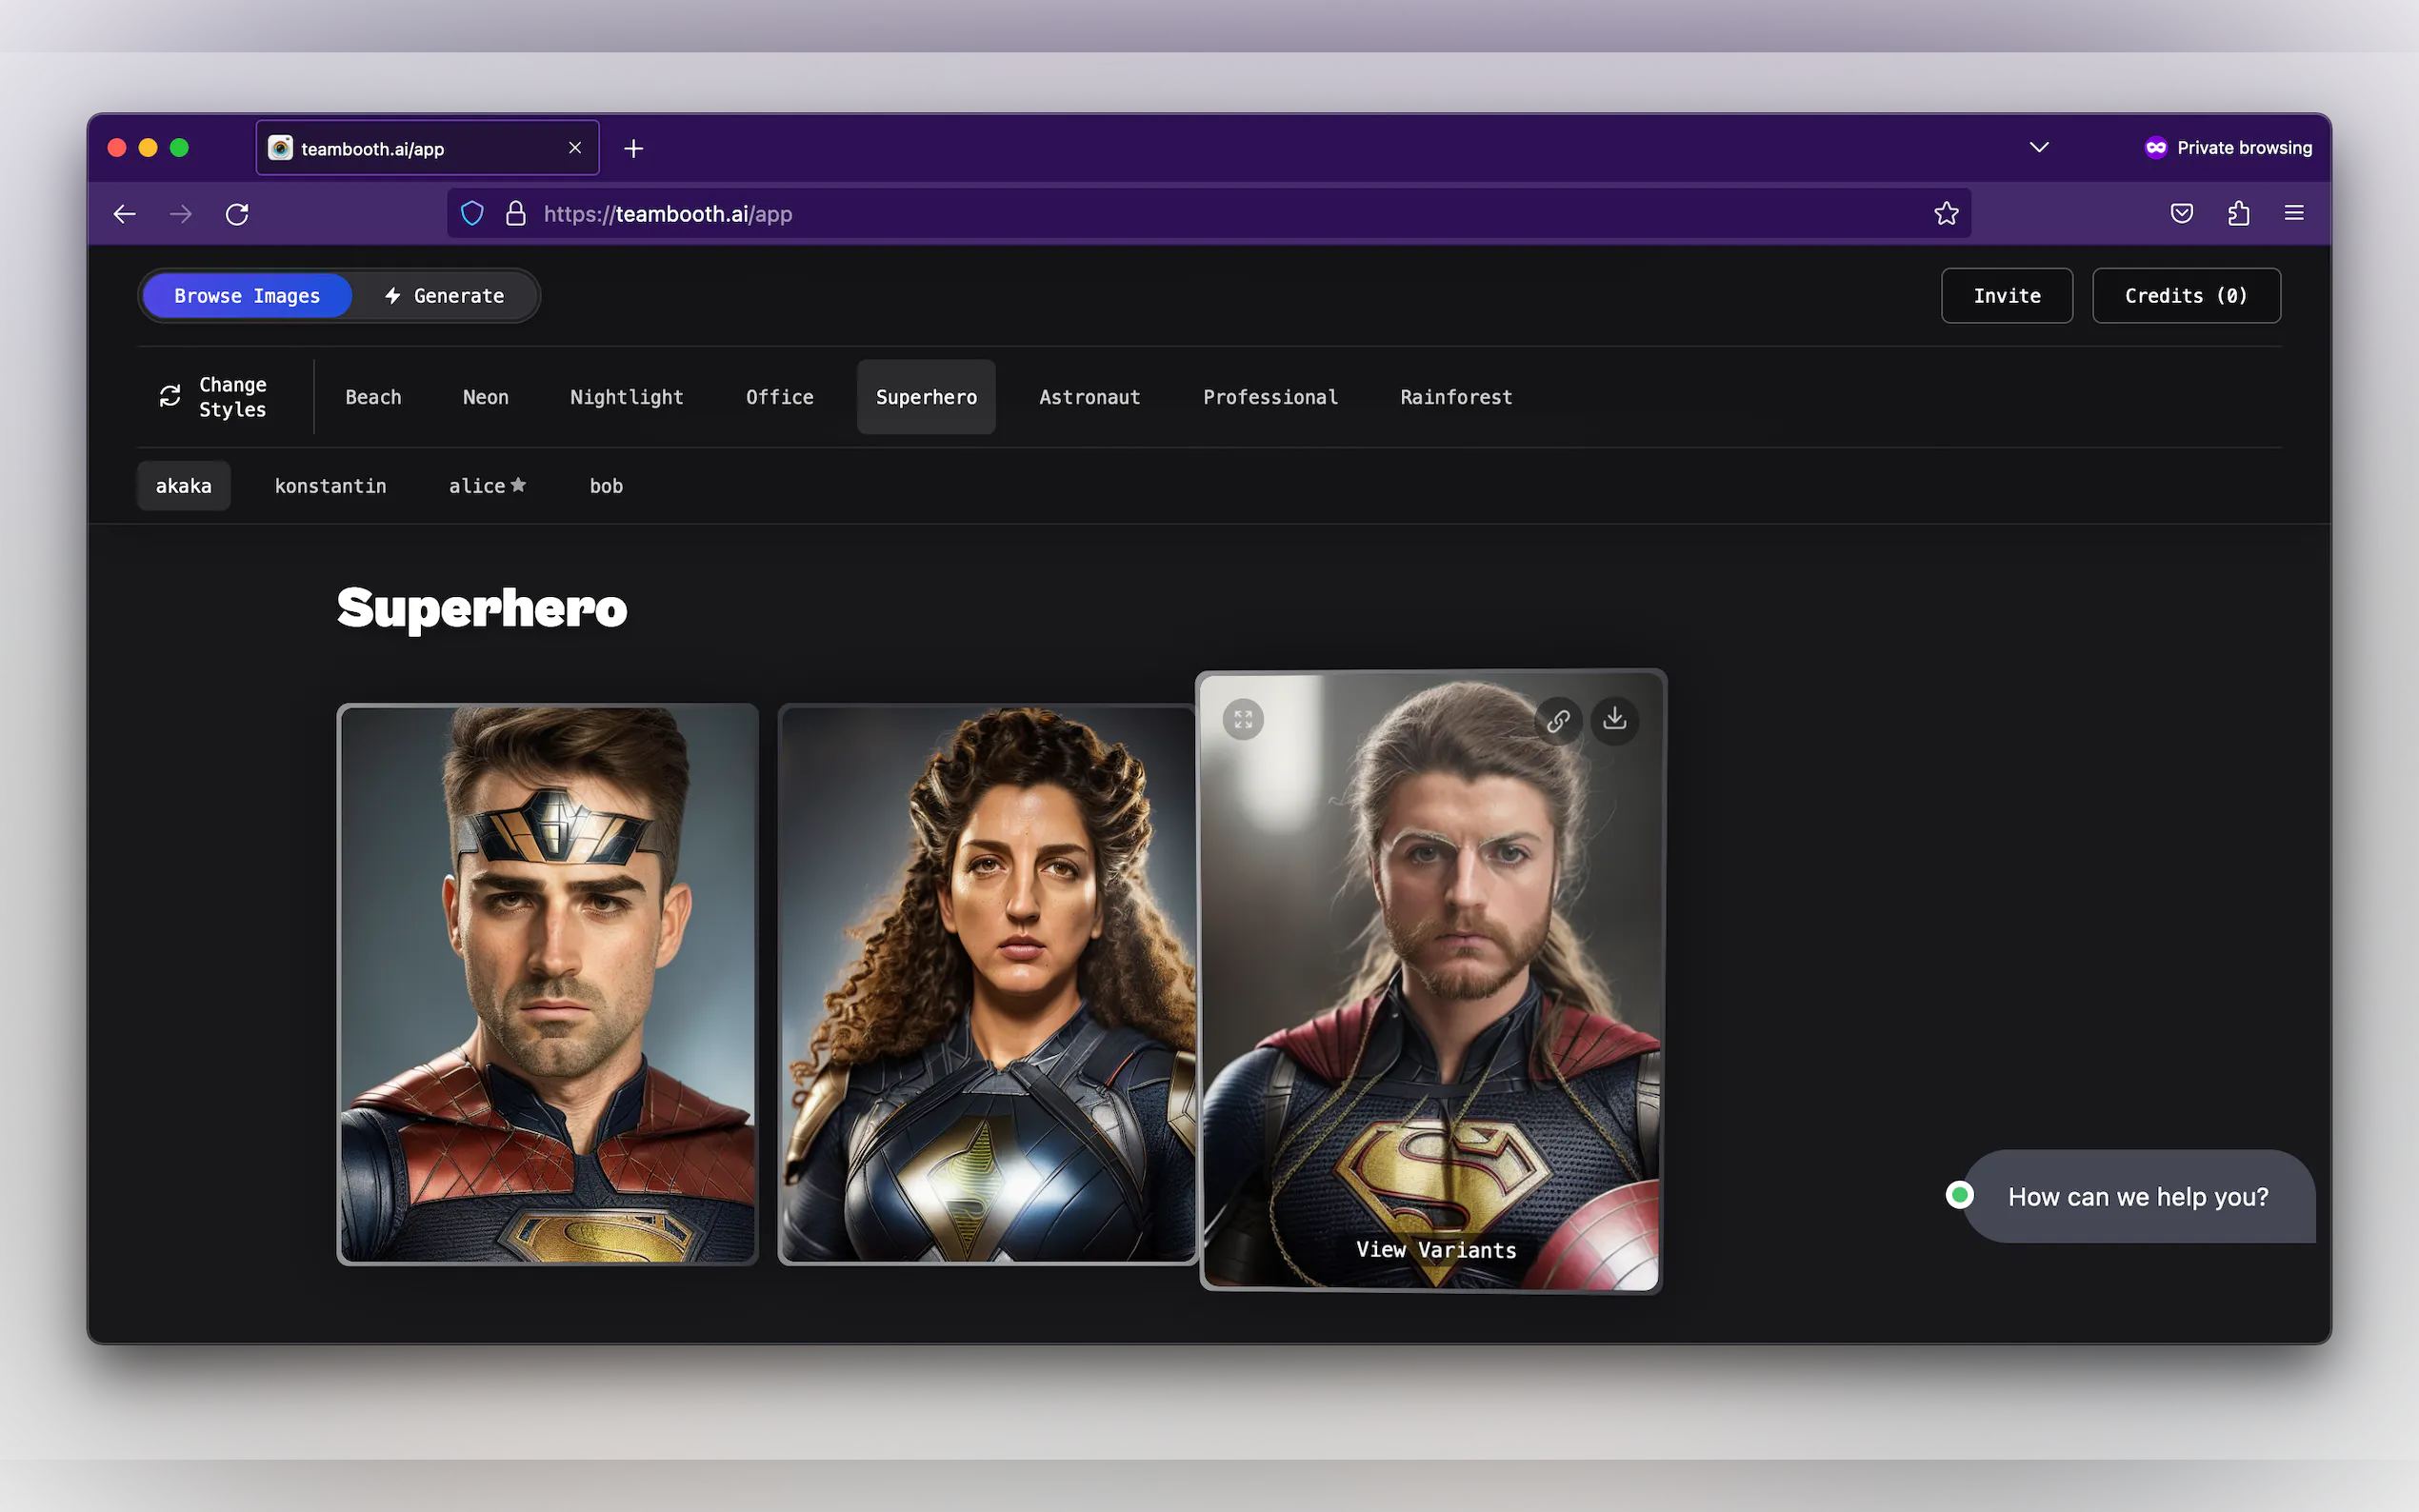
Task: Open the Astronaut style tab
Action: click(1089, 397)
